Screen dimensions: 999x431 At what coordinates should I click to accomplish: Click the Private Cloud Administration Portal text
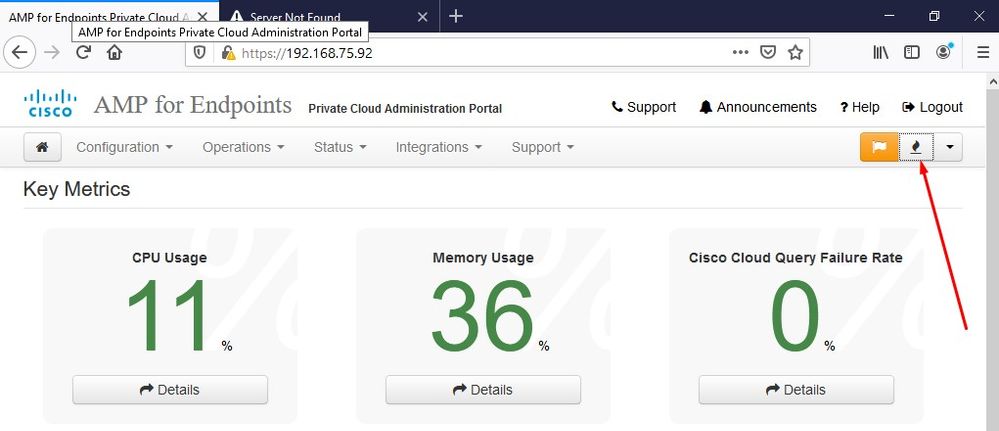(405, 109)
